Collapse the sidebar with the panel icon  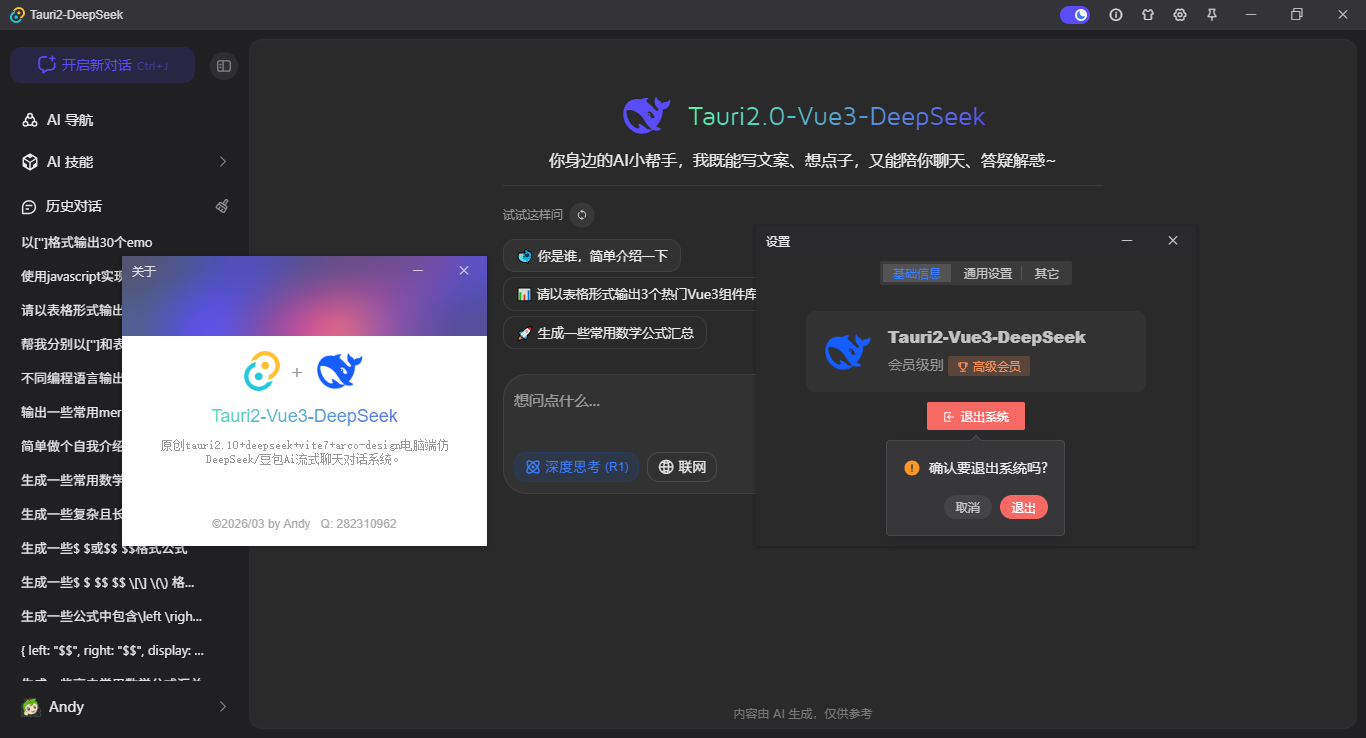(x=224, y=64)
